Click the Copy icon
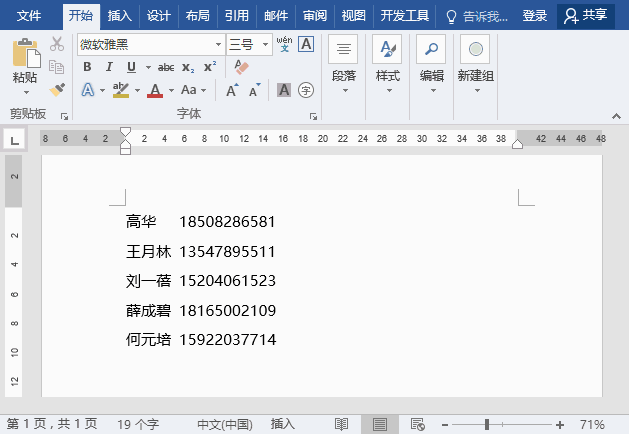The image size is (629, 434). click(57, 67)
